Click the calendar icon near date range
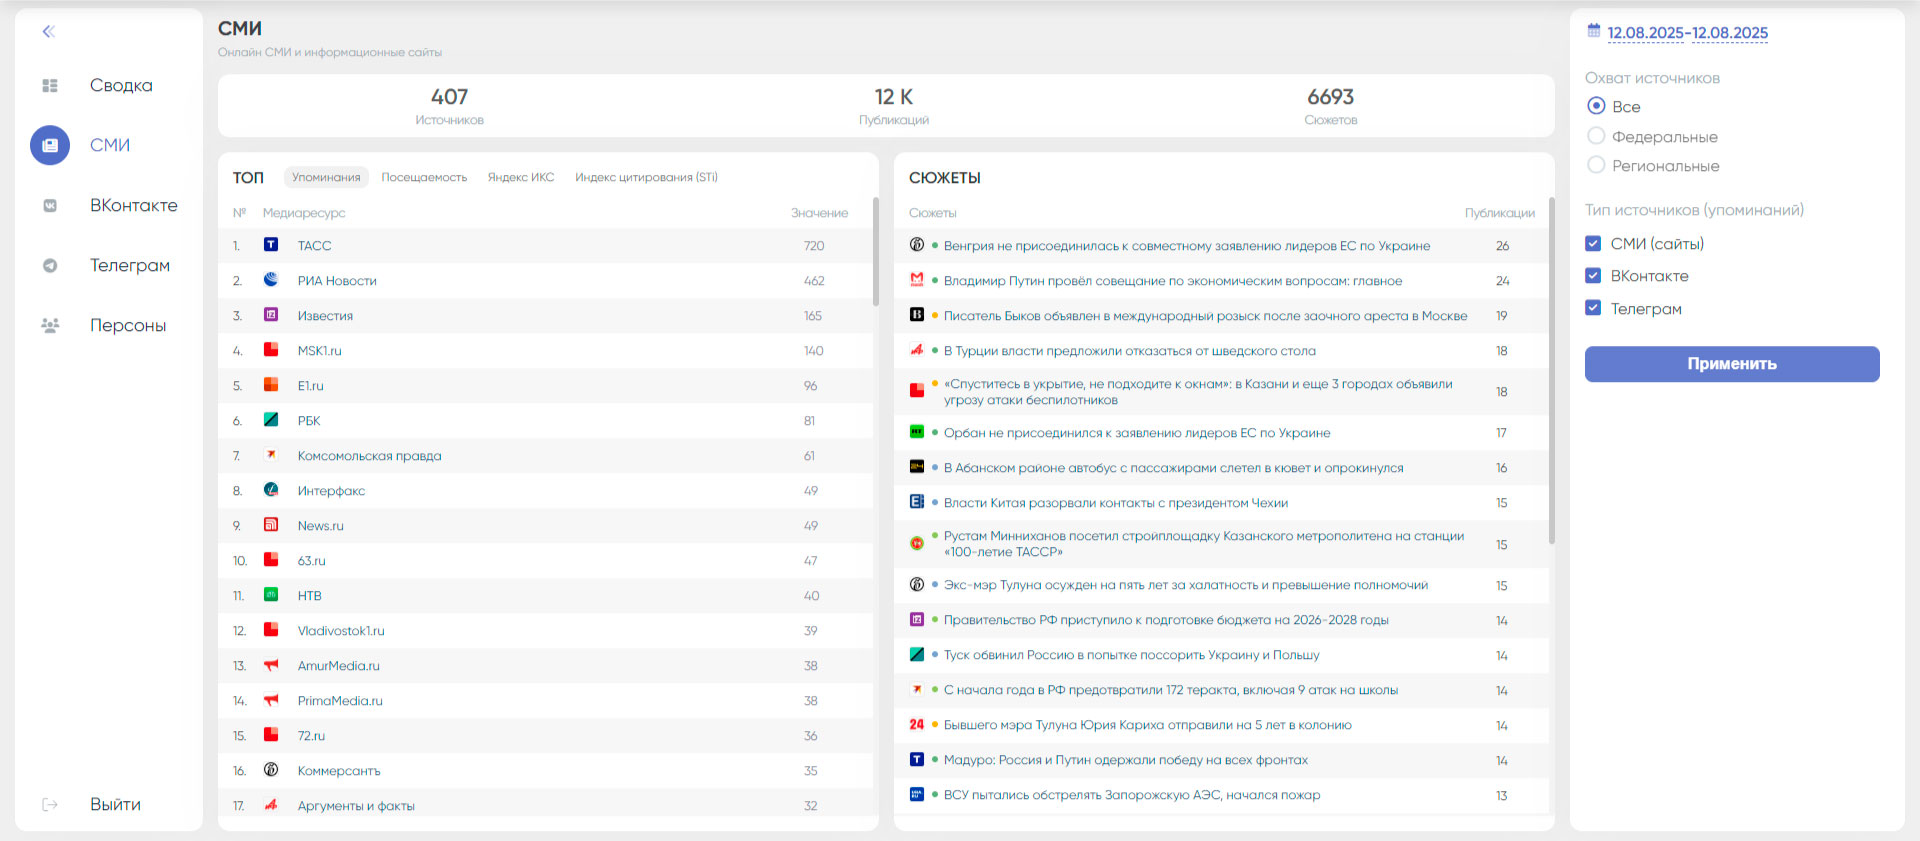This screenshot has height=841, width=1920. click(x=1594, y=32)
